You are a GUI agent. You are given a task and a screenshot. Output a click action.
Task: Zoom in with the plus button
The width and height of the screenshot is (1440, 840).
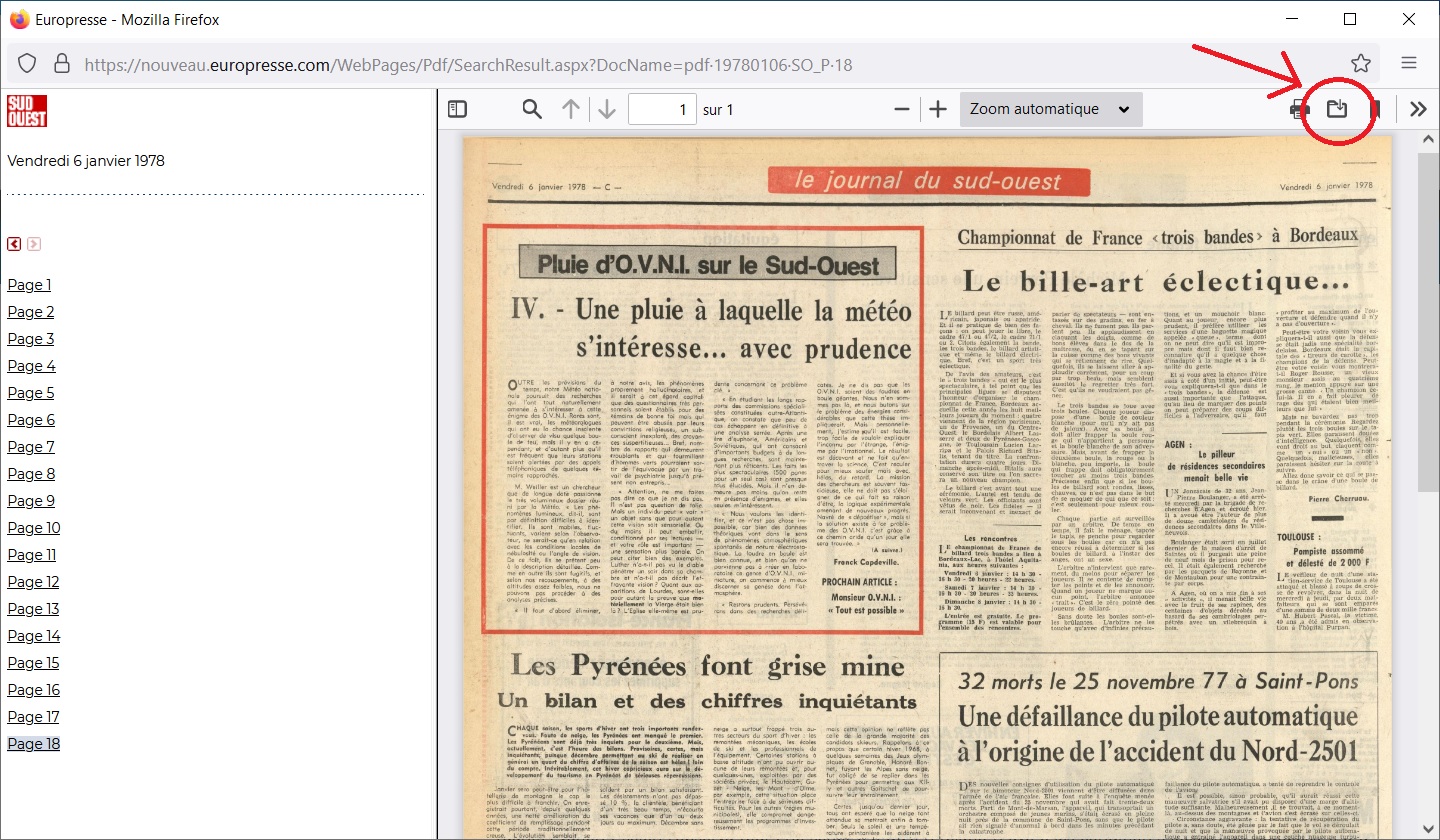pos(938,109)
